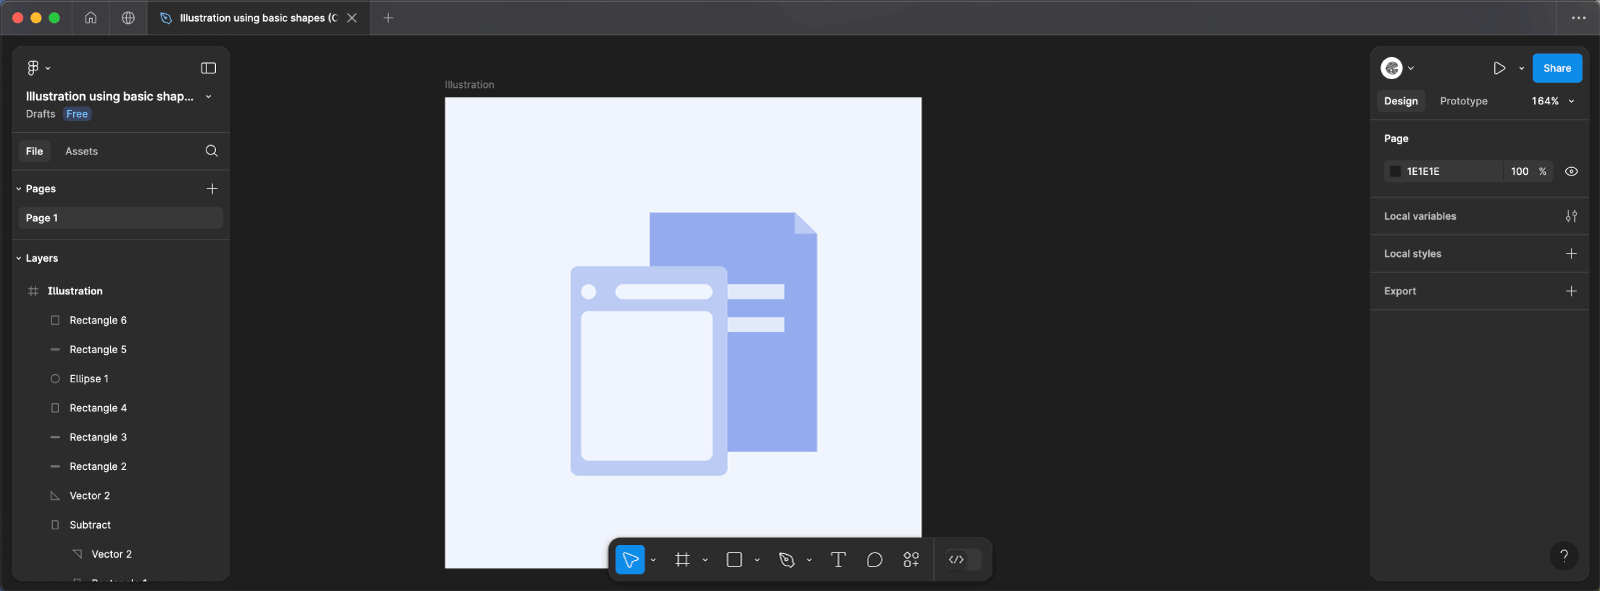Toggle page background visibility eye
The width and height of the screenshot is (1600, 591).
1571,171
